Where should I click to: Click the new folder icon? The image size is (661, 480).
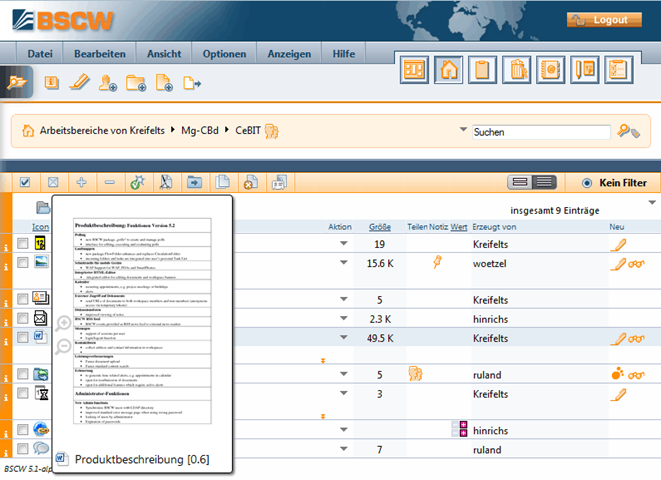tap(136, 83)
